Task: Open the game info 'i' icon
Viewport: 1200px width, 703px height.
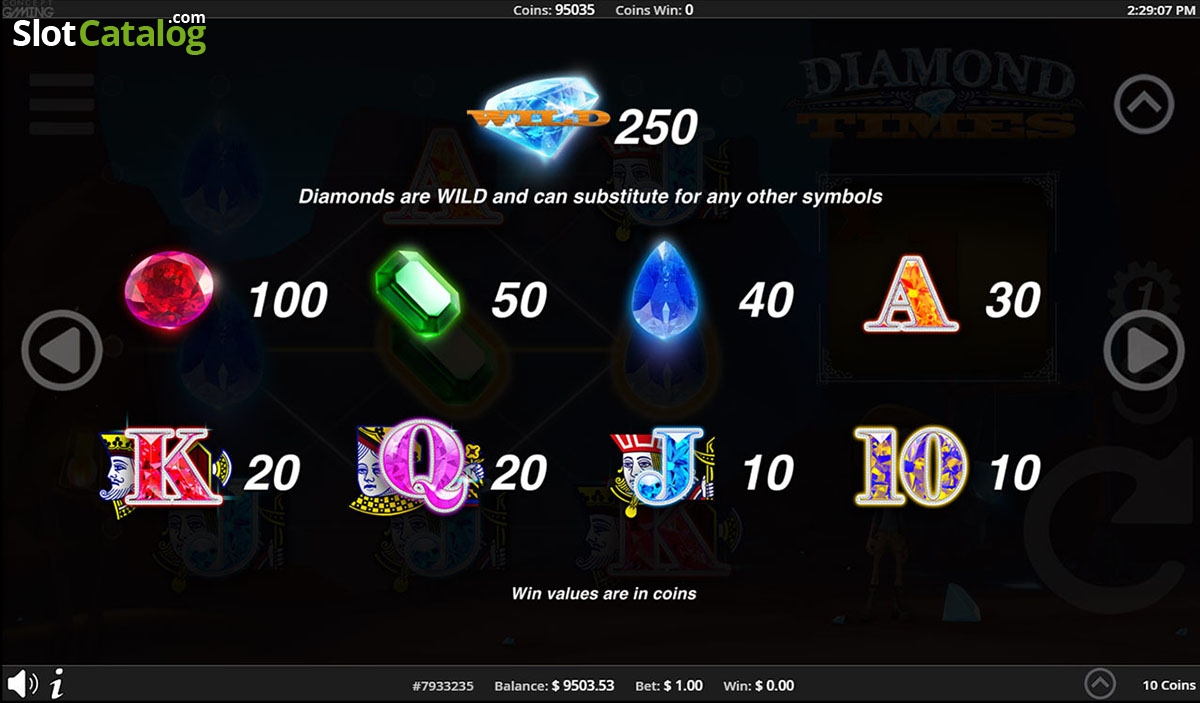Action: click(57, 685)
